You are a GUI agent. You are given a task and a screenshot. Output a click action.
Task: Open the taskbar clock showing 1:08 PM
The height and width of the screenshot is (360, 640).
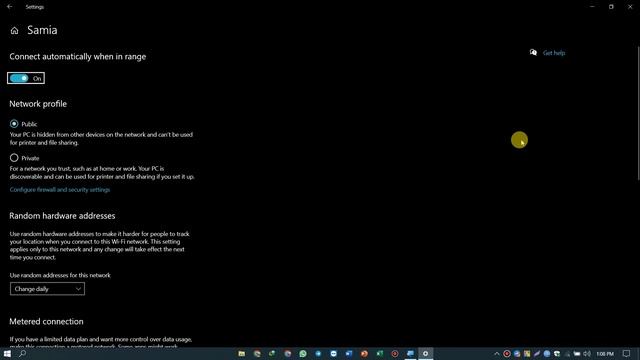pos(605,353)
